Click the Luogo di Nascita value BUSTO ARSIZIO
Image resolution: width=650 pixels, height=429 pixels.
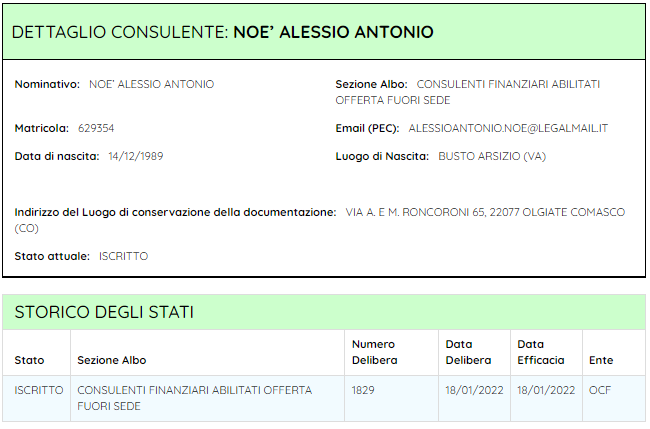click(492, 156)
